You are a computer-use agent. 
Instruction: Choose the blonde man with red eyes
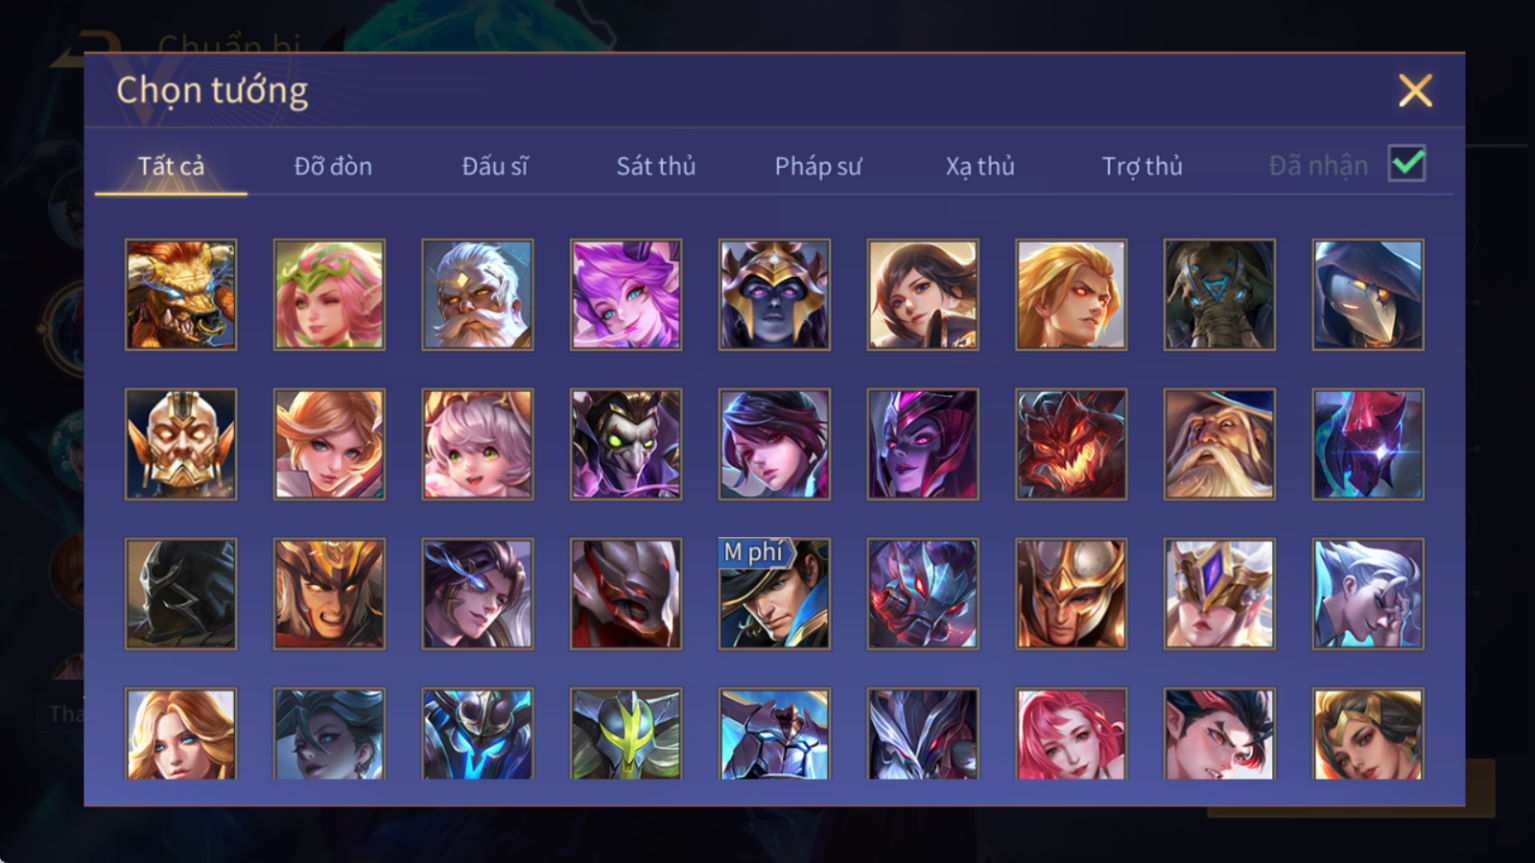coord(1071,294)
